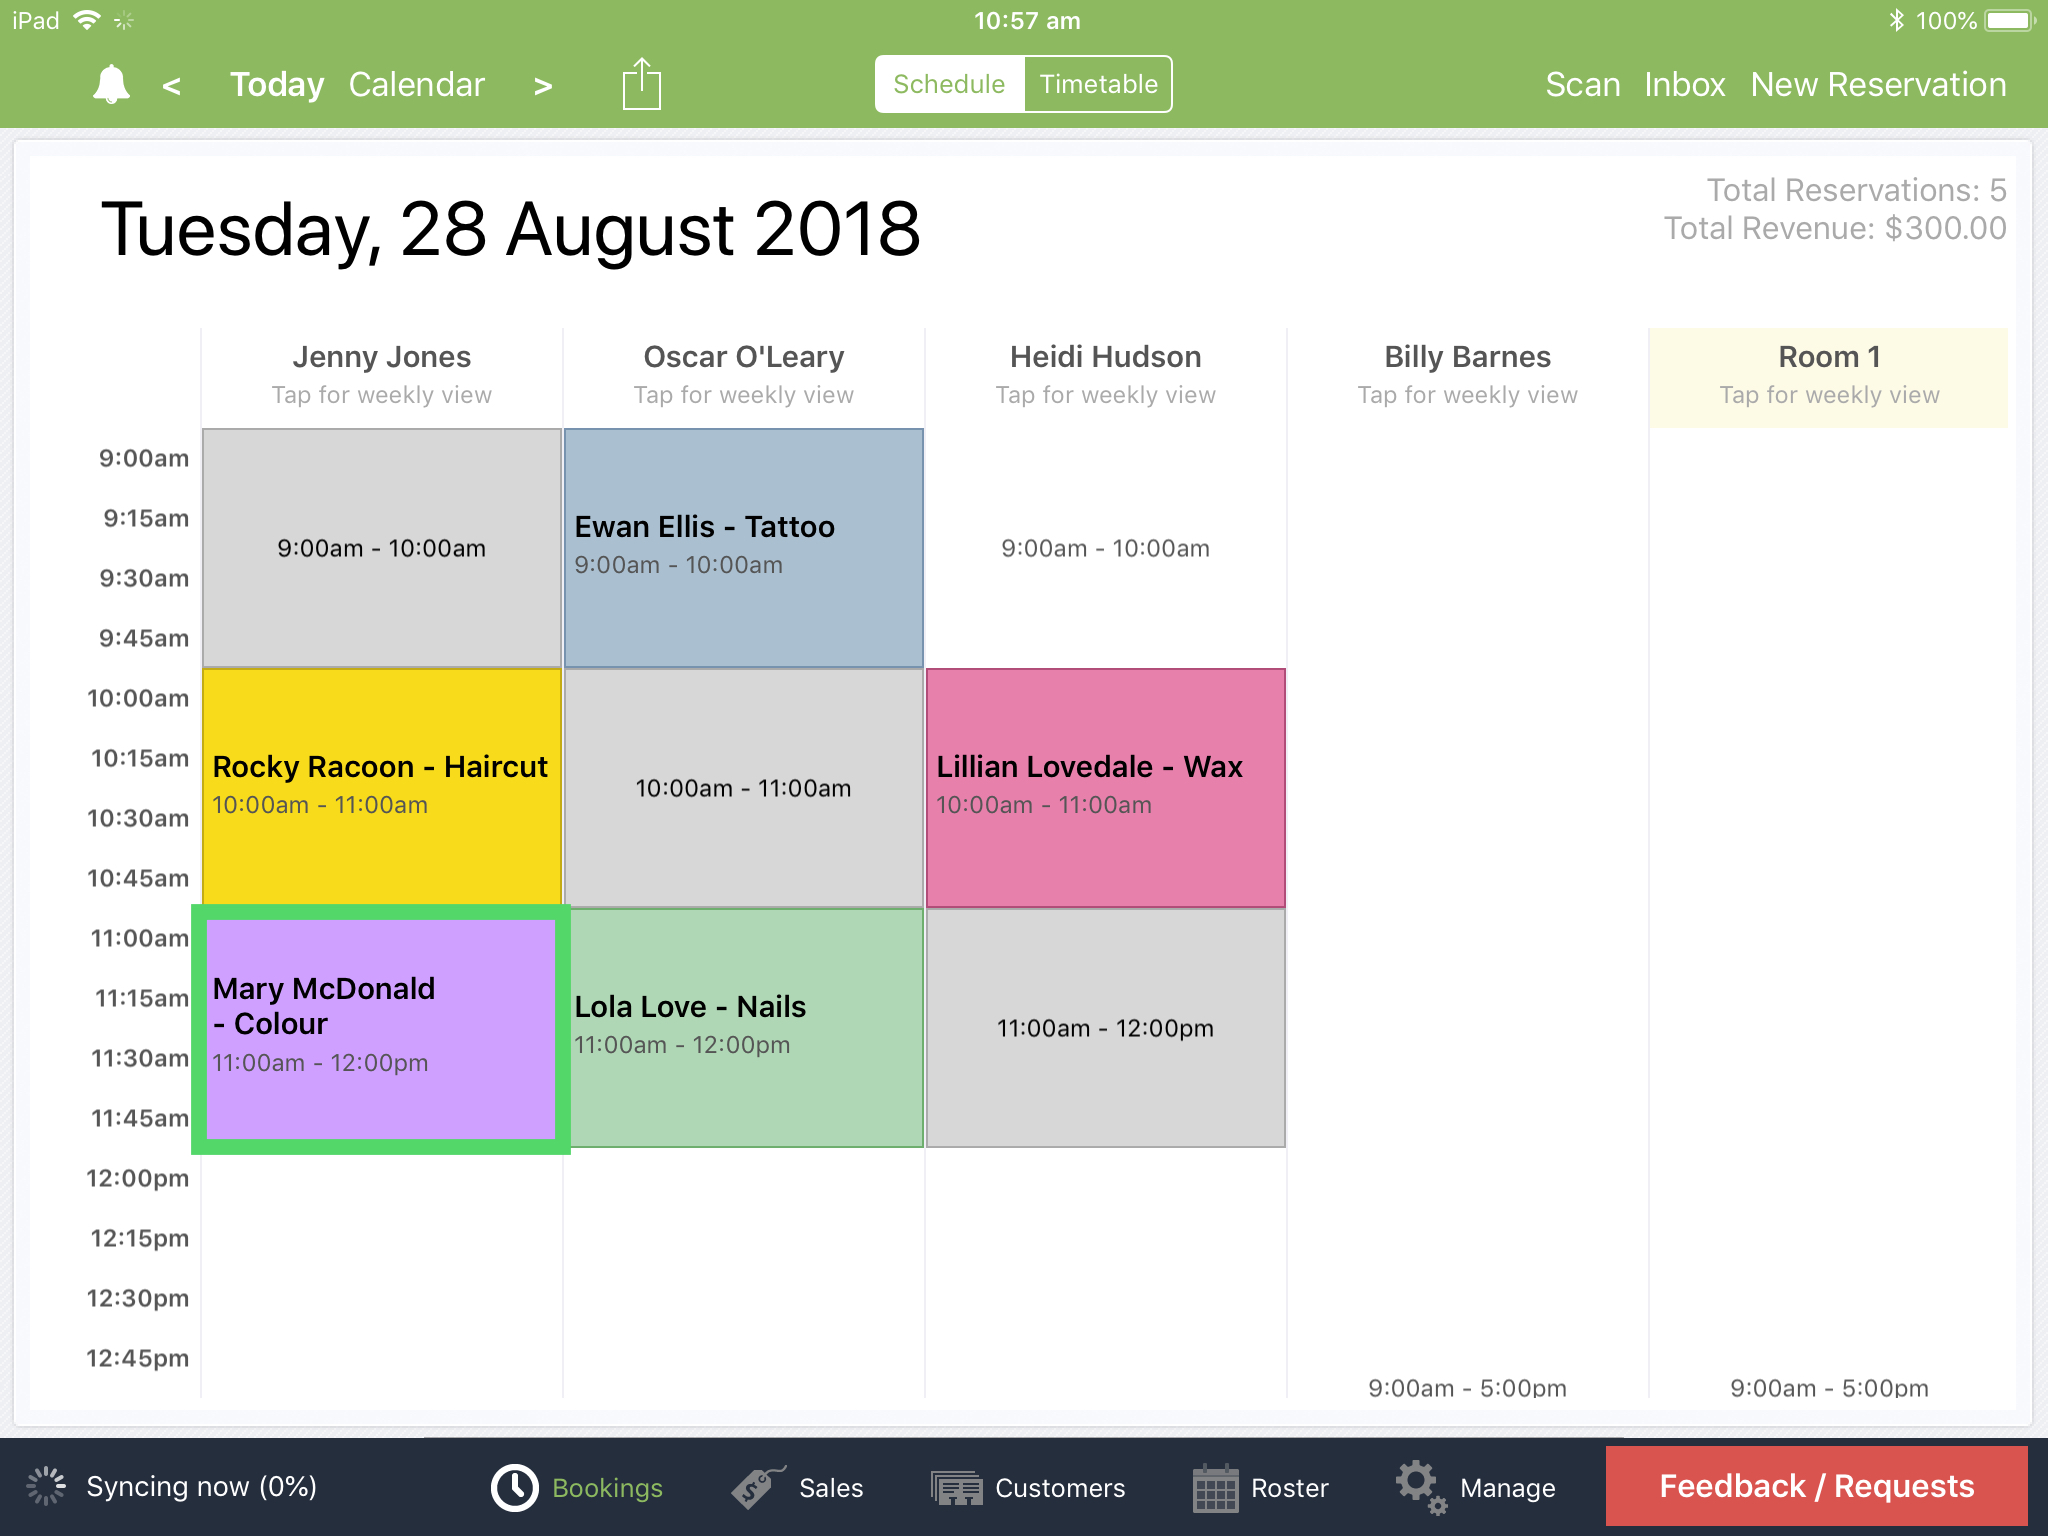Tap Oscar O'Leary grey 10:00am - 11:00am block
Image resolution: width=2048 pixels, height=1536 pixels.
click(743, 788)
